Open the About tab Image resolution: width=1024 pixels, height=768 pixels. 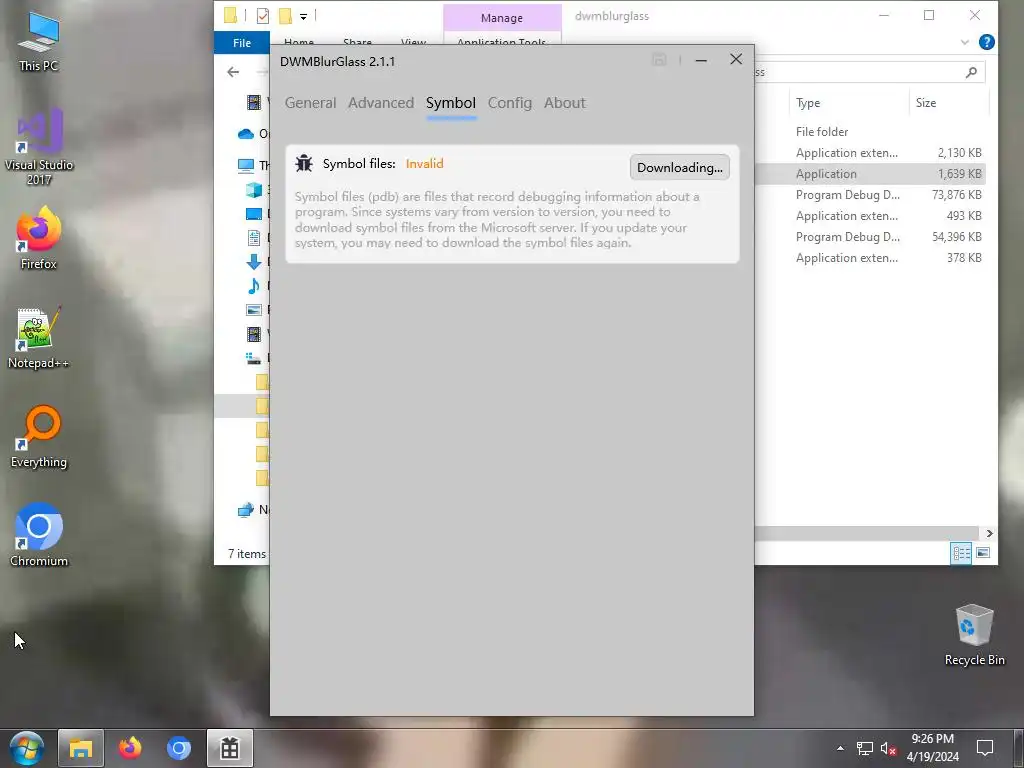click(564, 103)
